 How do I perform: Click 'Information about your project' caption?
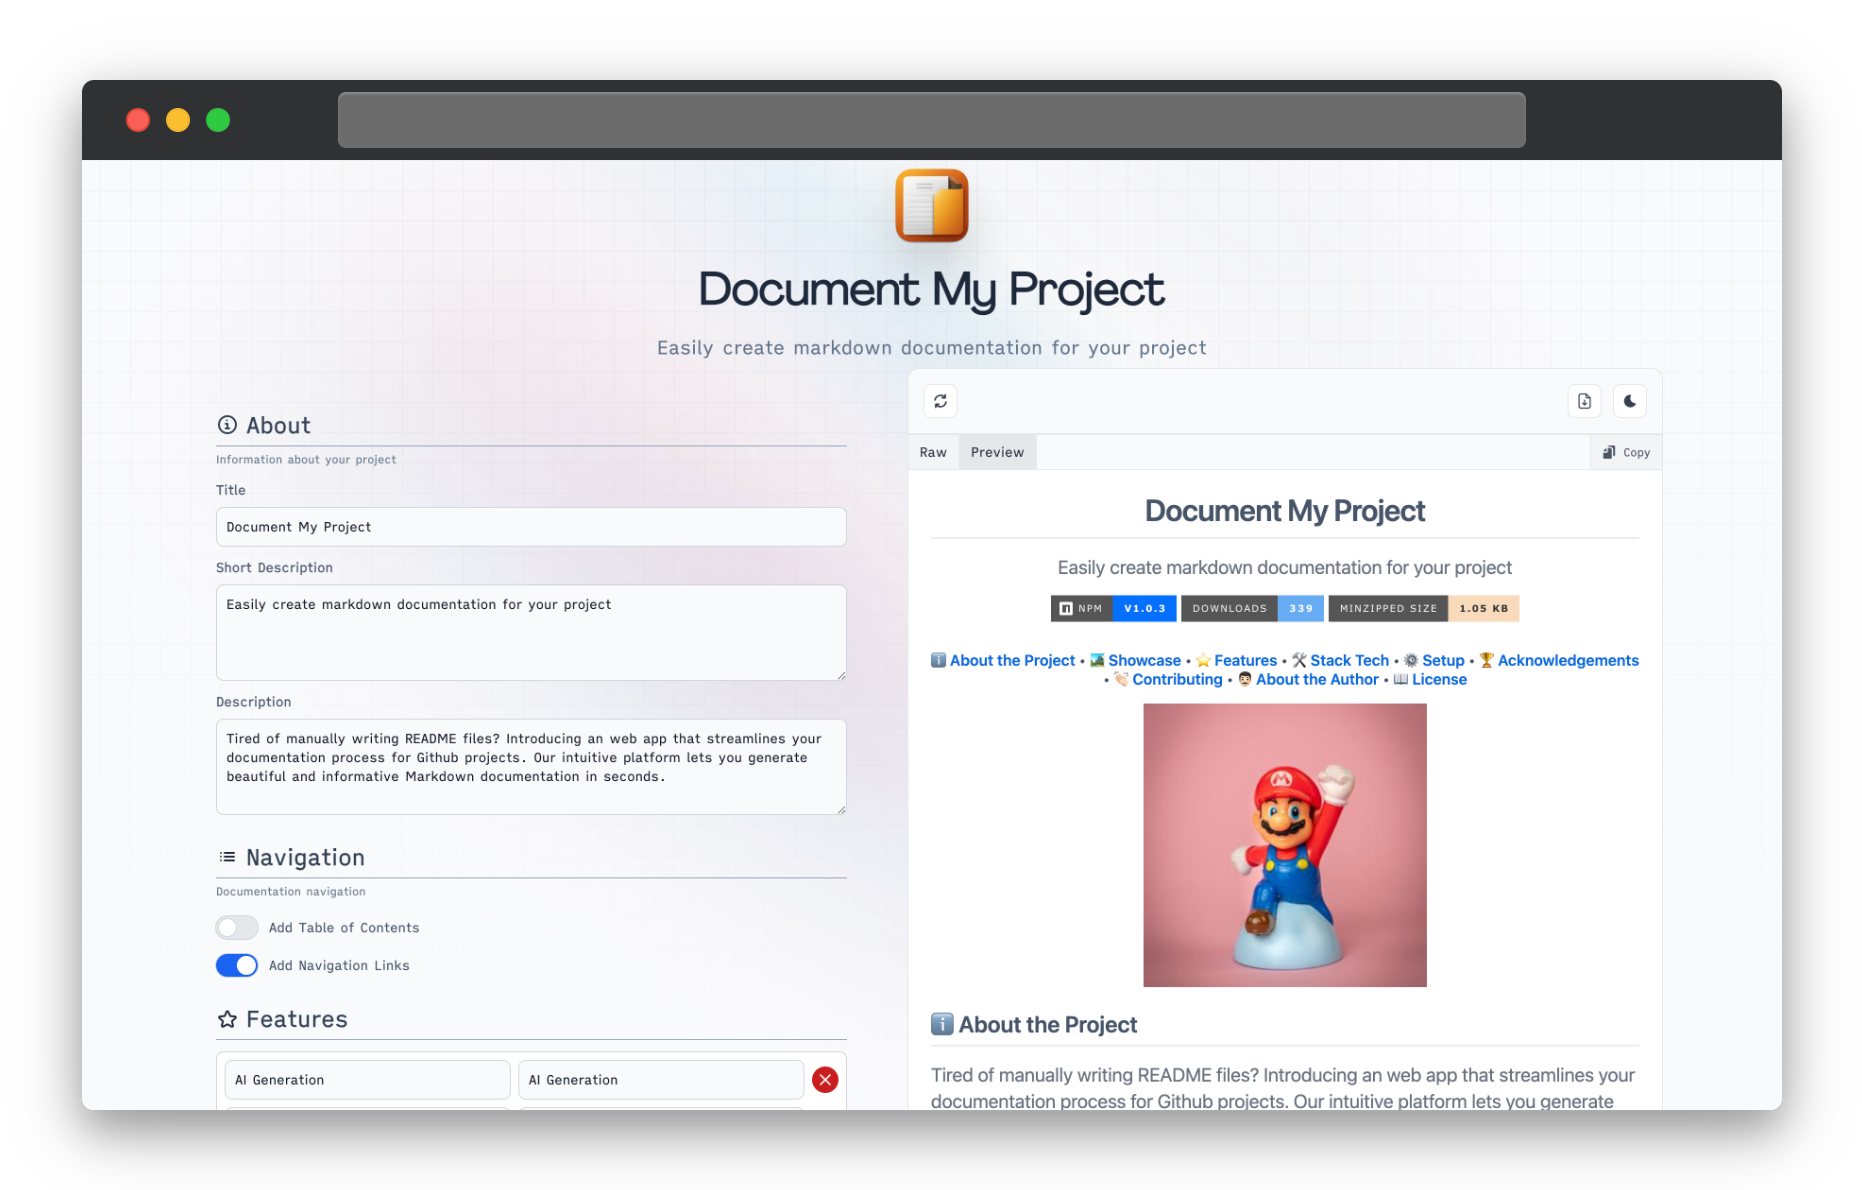pos(306,460)
